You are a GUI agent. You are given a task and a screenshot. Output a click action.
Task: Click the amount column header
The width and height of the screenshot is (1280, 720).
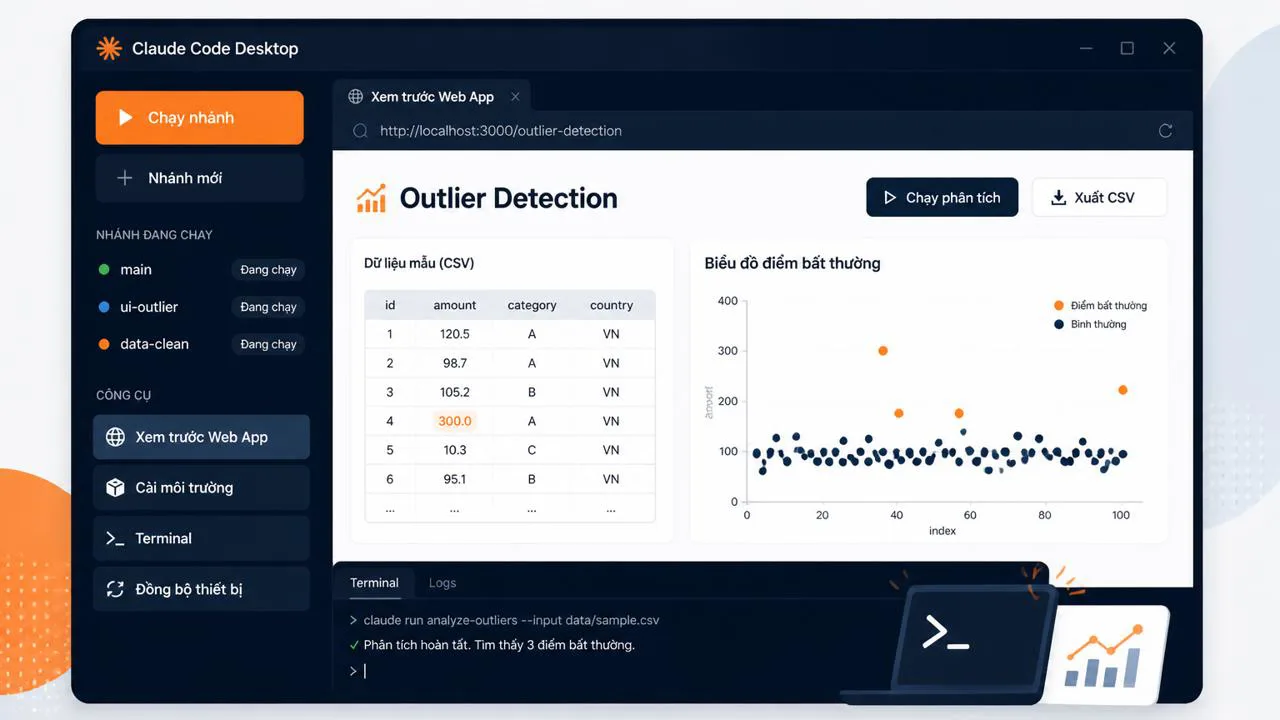click(x=455, y=305)
